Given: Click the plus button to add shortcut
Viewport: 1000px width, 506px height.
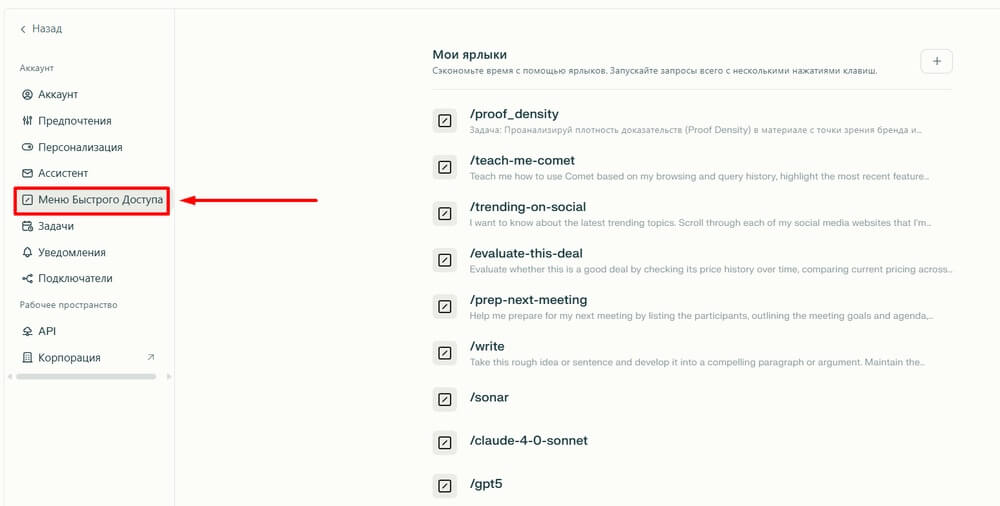Looking at the screenshot, I should point(936,62).
